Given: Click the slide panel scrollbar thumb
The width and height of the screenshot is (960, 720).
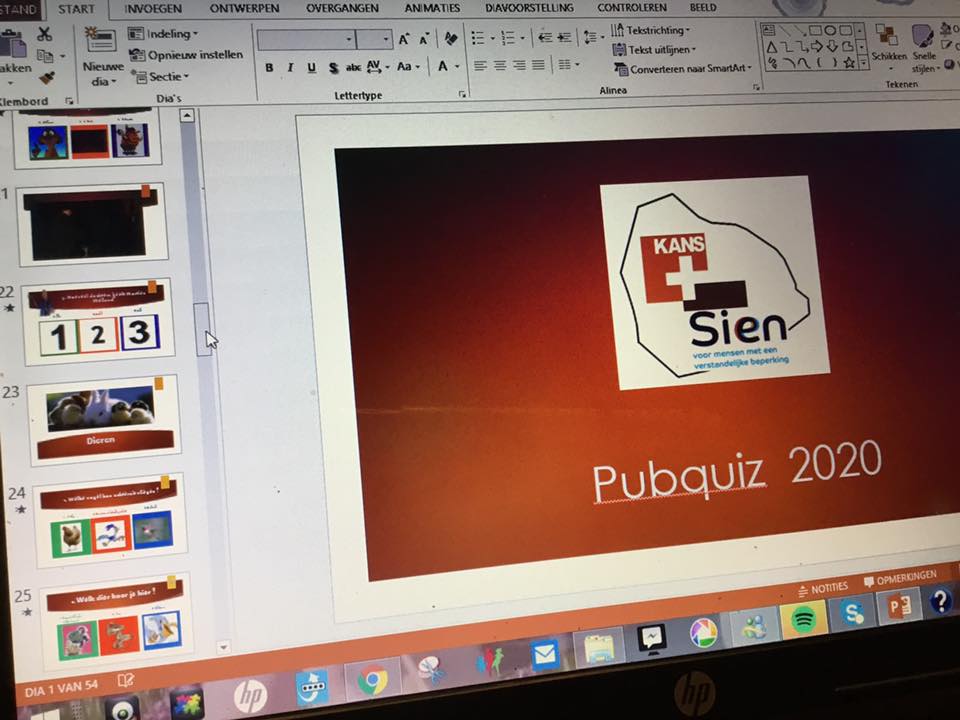Looking at the screenshot, I should 203,329.
